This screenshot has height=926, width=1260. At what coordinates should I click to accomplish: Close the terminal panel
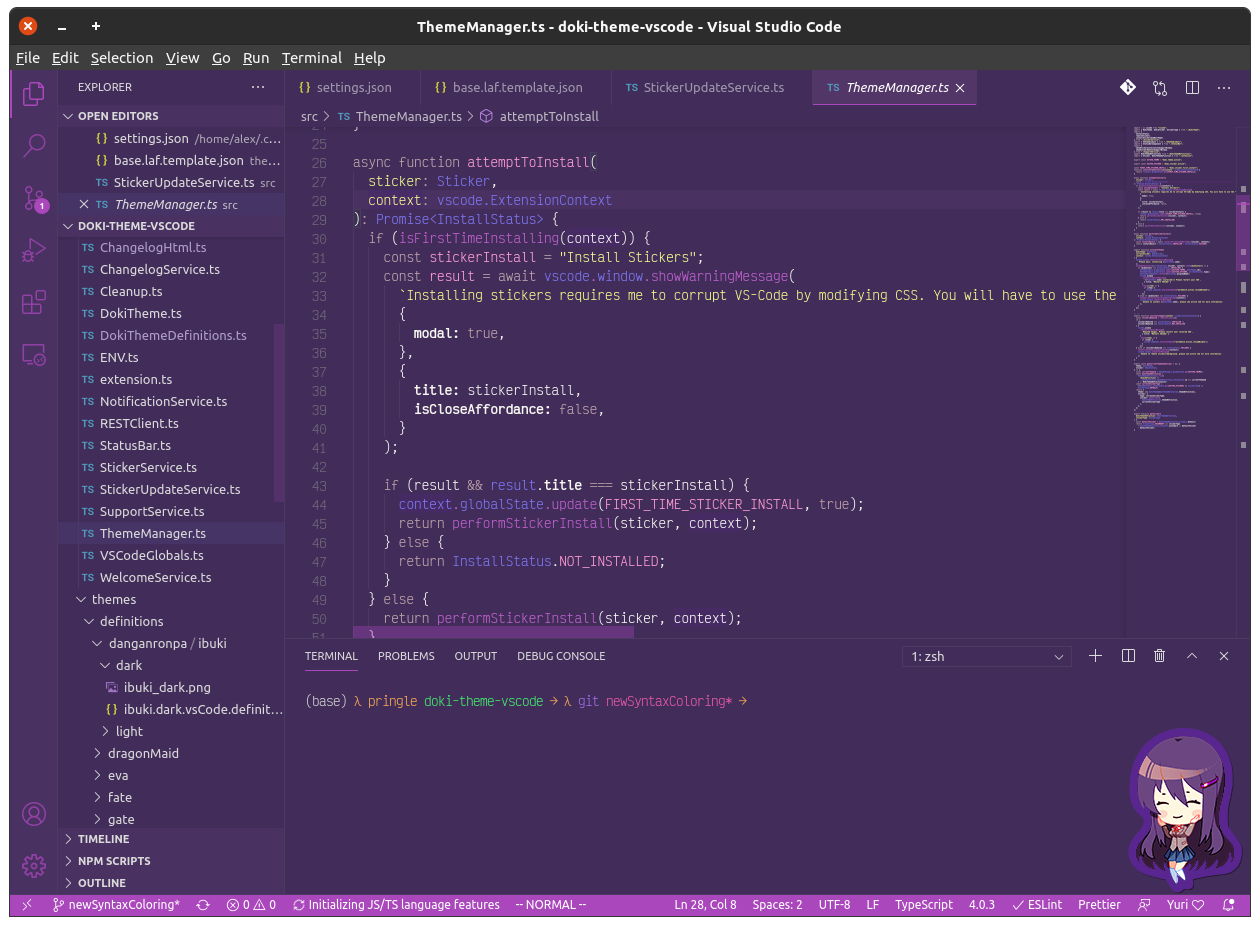(1224, 656)
